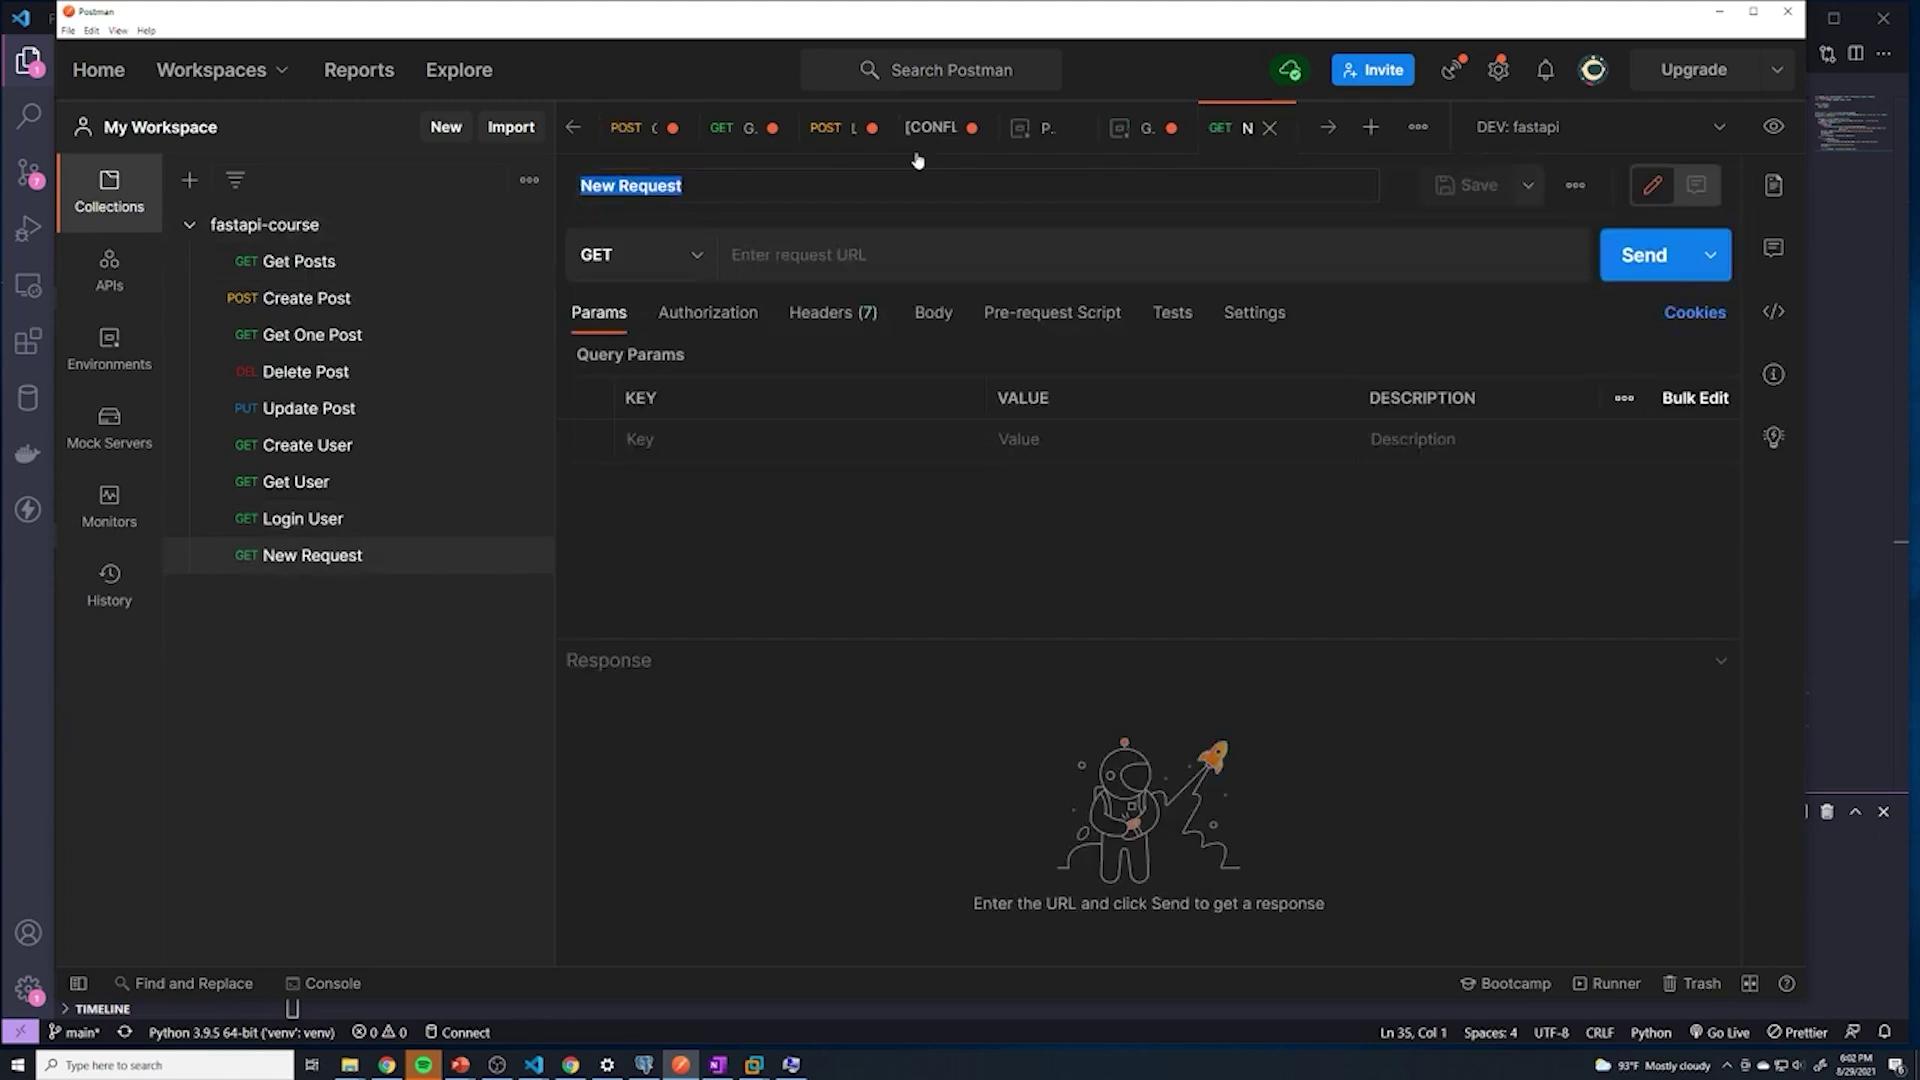Open the Cookies link
1920x1080 pixels.
click(1694, 312)
